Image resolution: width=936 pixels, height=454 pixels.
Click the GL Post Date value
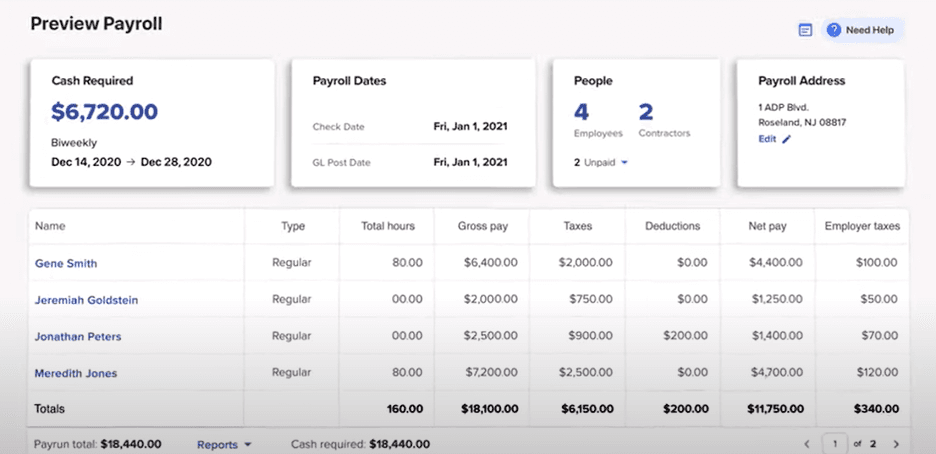[x=470, y=162]
